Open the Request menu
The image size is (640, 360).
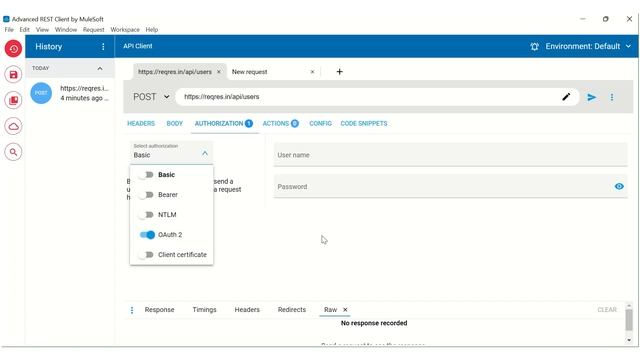[x=93, y=30]
